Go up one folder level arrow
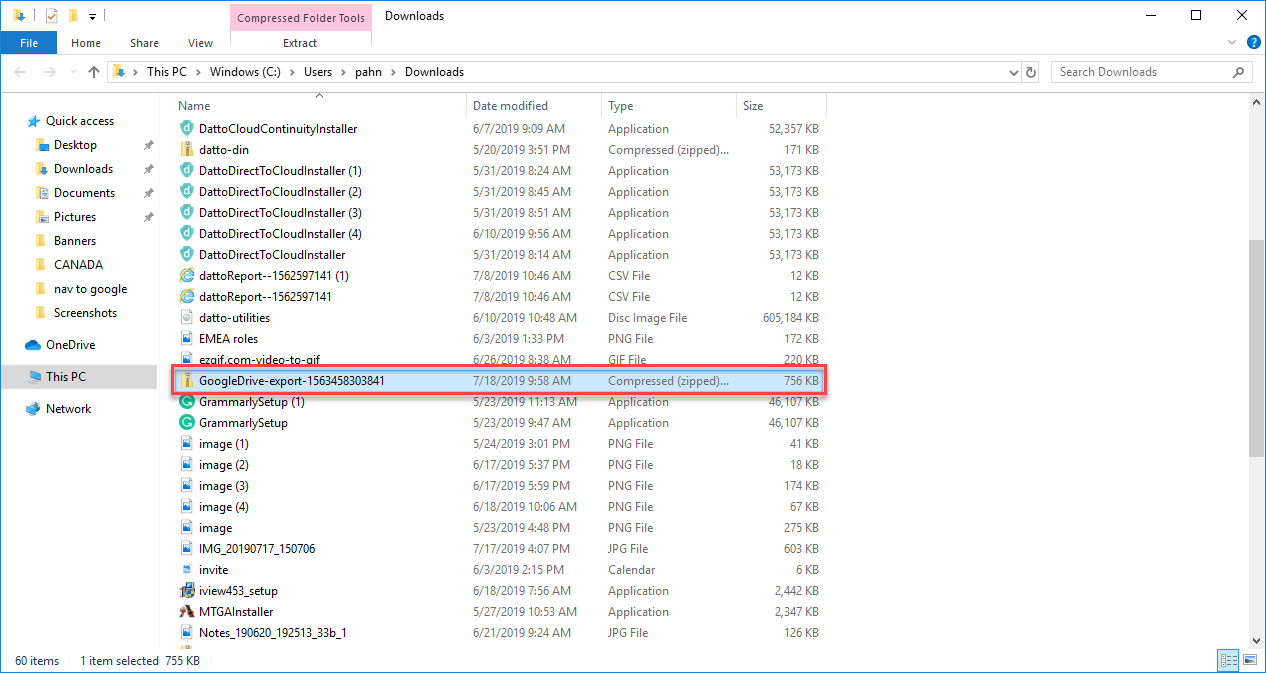The width and height of the screenshot is (1266, 673). (94, 72)
